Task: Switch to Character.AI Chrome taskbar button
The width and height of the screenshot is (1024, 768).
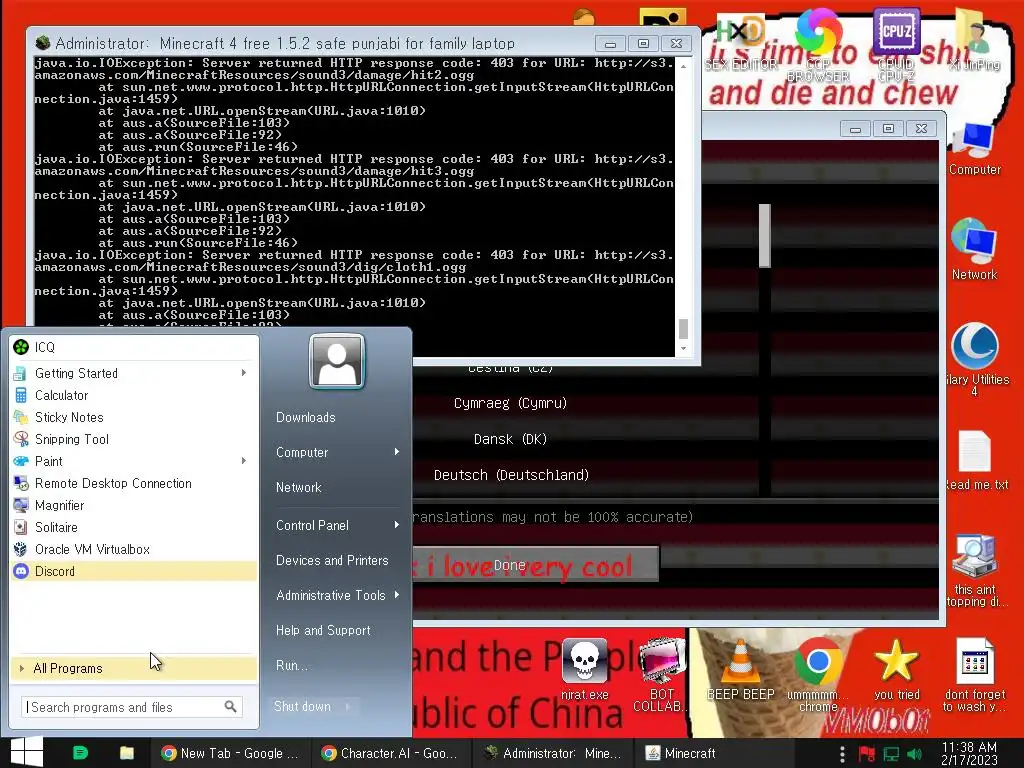Action: point(390,753)
